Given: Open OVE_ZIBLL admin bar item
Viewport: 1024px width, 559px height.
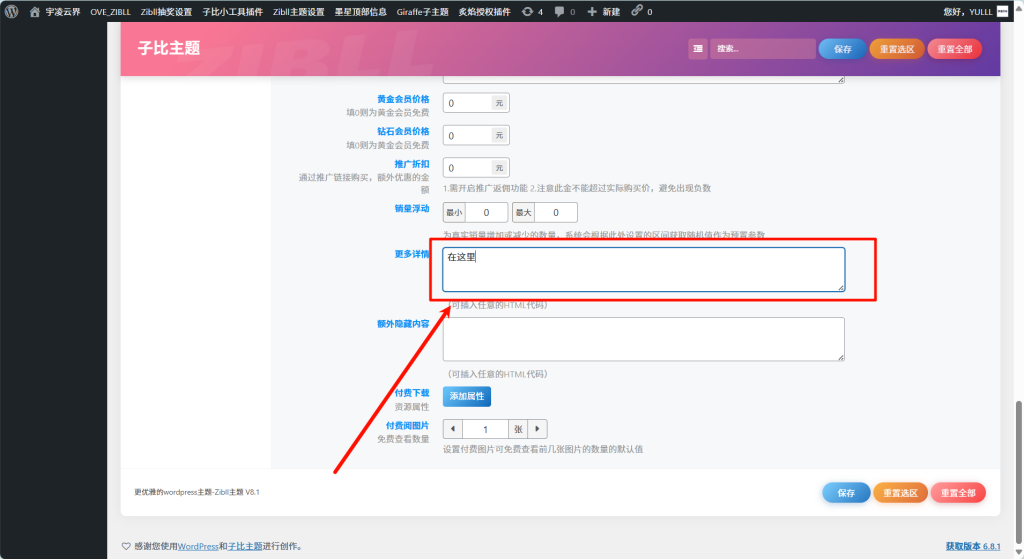Looking at the screenshot, I should coord(110,12).
